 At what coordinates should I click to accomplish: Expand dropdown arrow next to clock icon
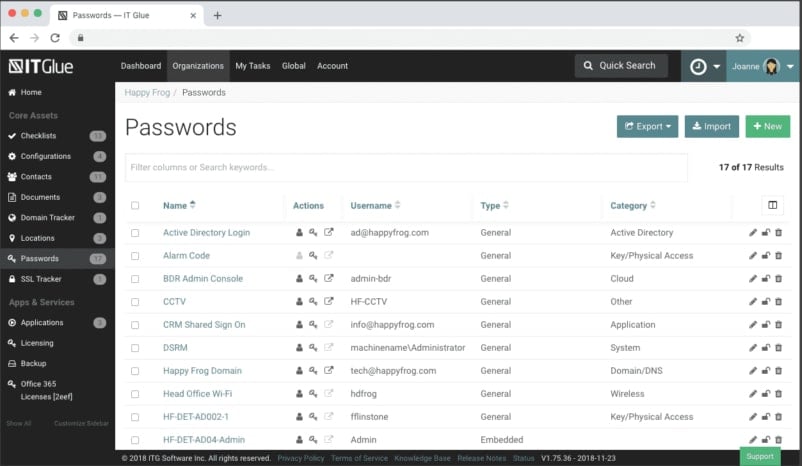pos(716,66)
